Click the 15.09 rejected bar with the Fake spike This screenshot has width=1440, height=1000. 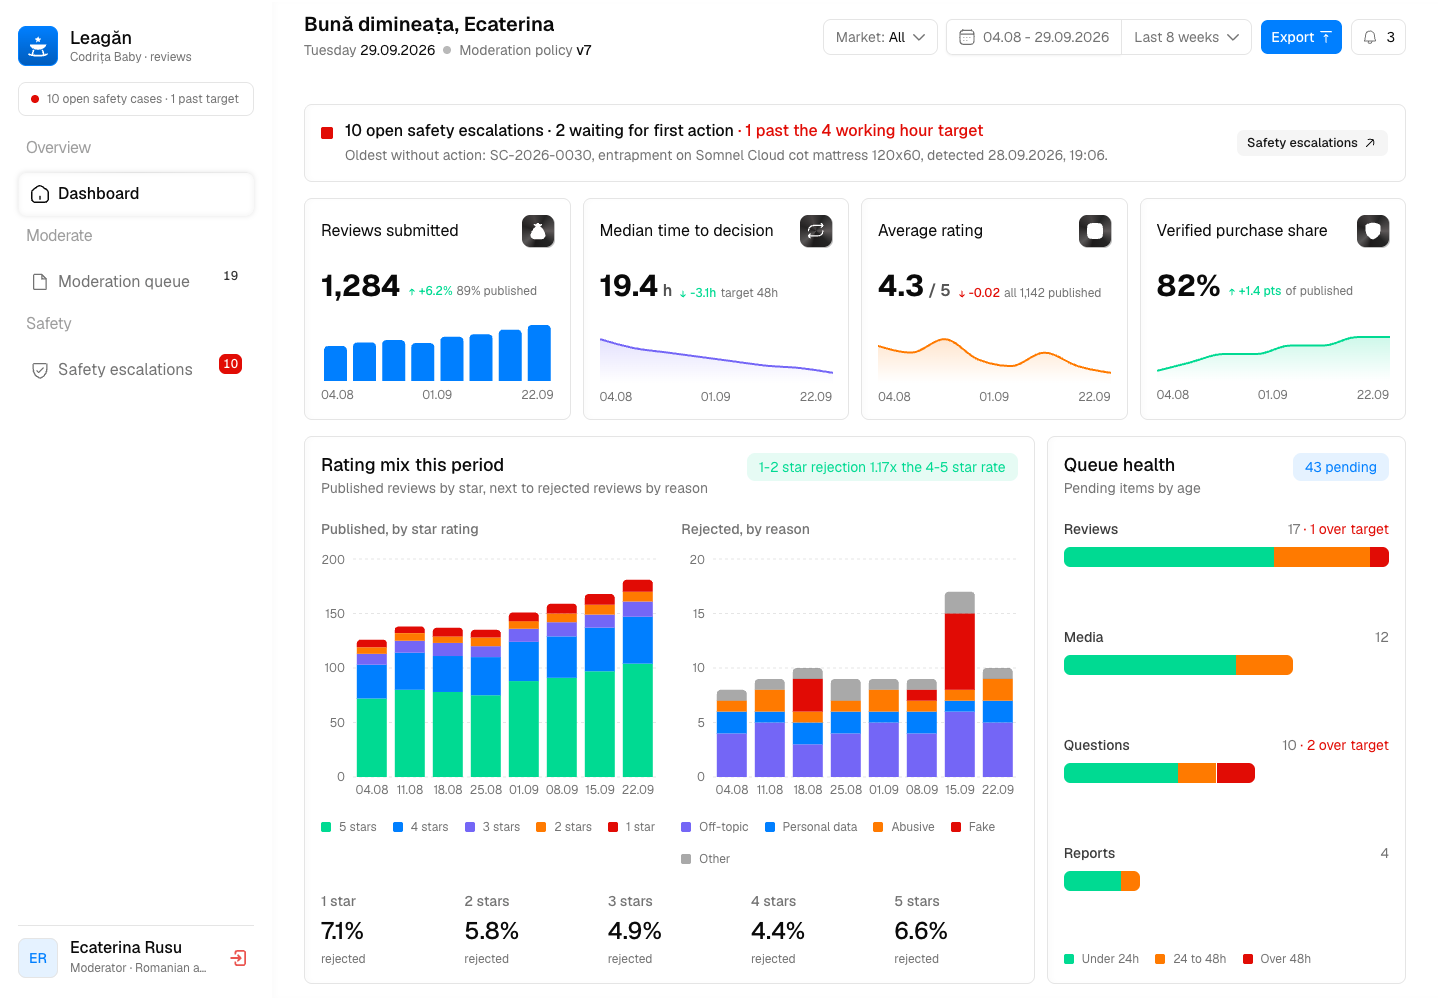pos(960,684)
